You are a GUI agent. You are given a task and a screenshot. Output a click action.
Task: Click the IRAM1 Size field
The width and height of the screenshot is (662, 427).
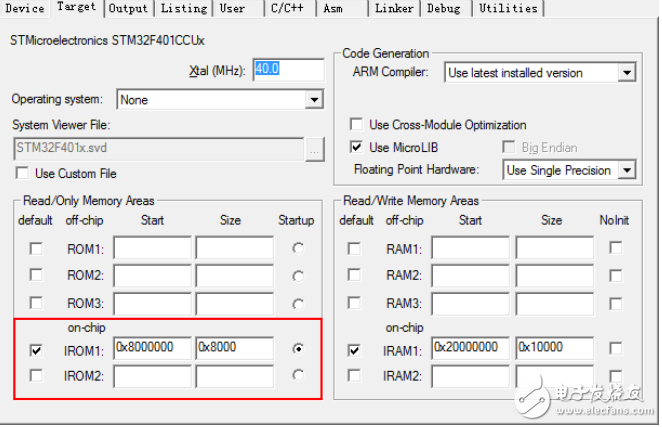[x=553, y=348]
